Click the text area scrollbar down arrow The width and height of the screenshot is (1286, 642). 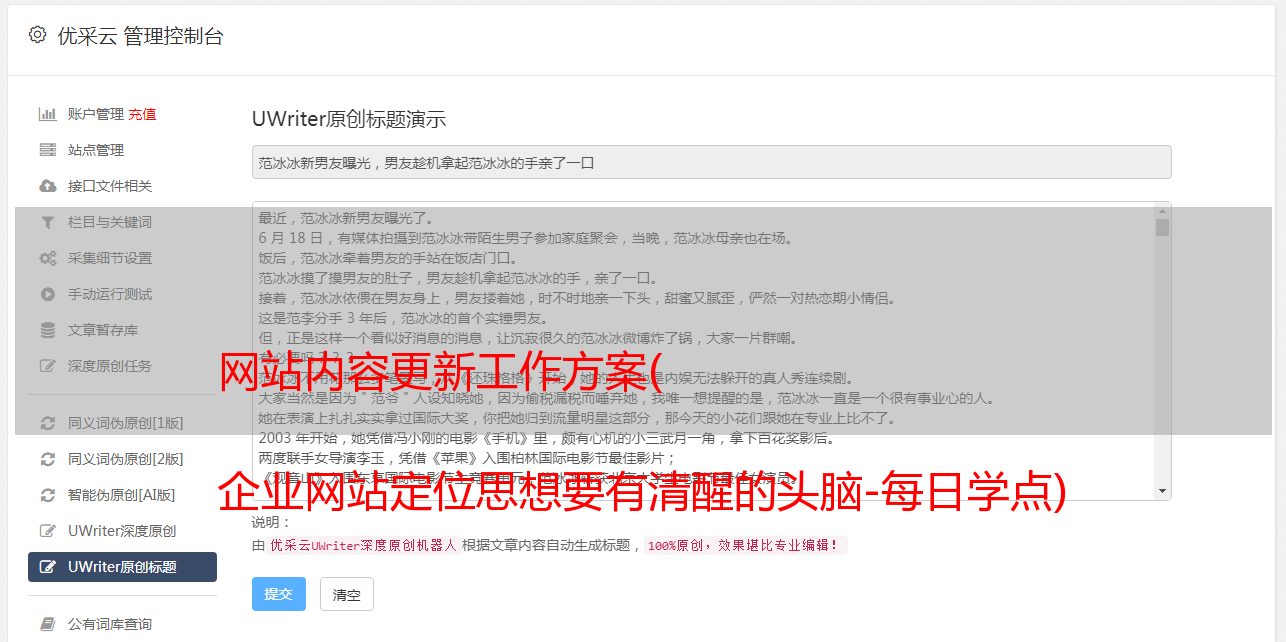point(1162,491)
